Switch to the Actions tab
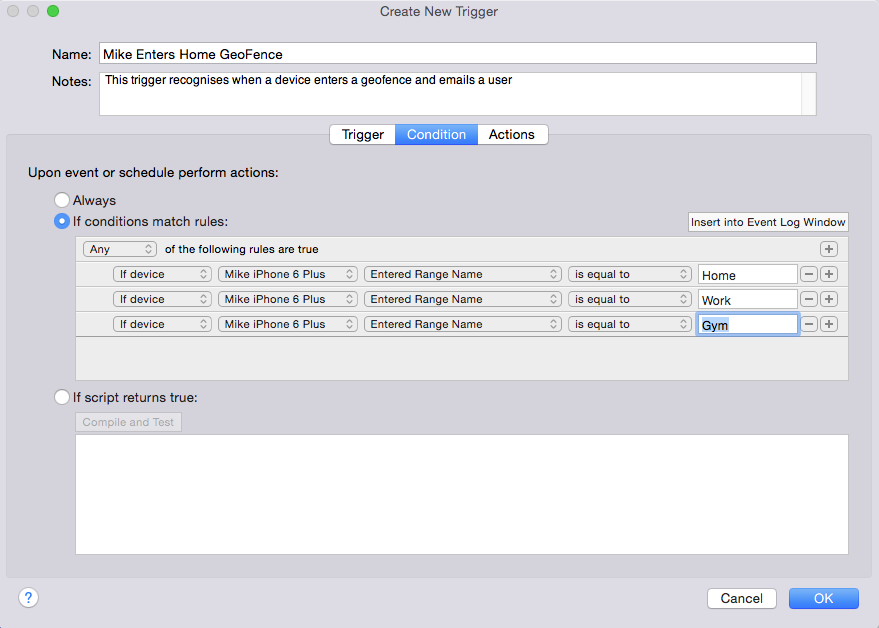Image resolution: width=879 pixels, height=628 pixels. click(x=512, y=135)
